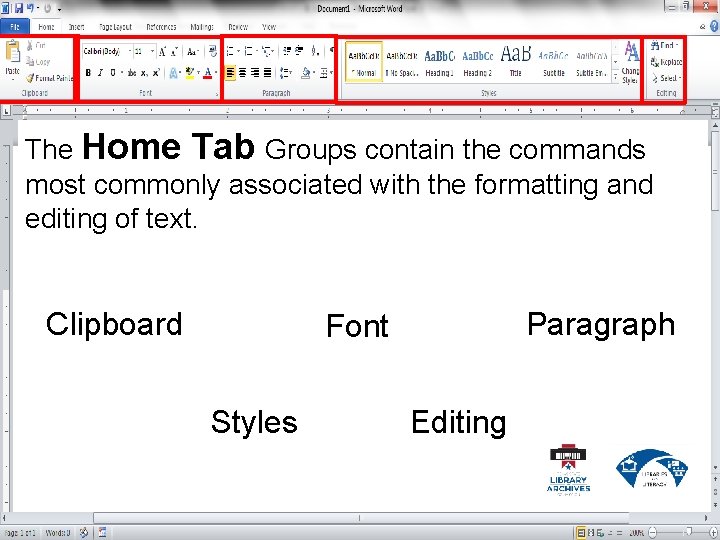Click the Words: 0 status bar counter
The height and width of the screenshot is (540, 720).
[x=57, y=533]
